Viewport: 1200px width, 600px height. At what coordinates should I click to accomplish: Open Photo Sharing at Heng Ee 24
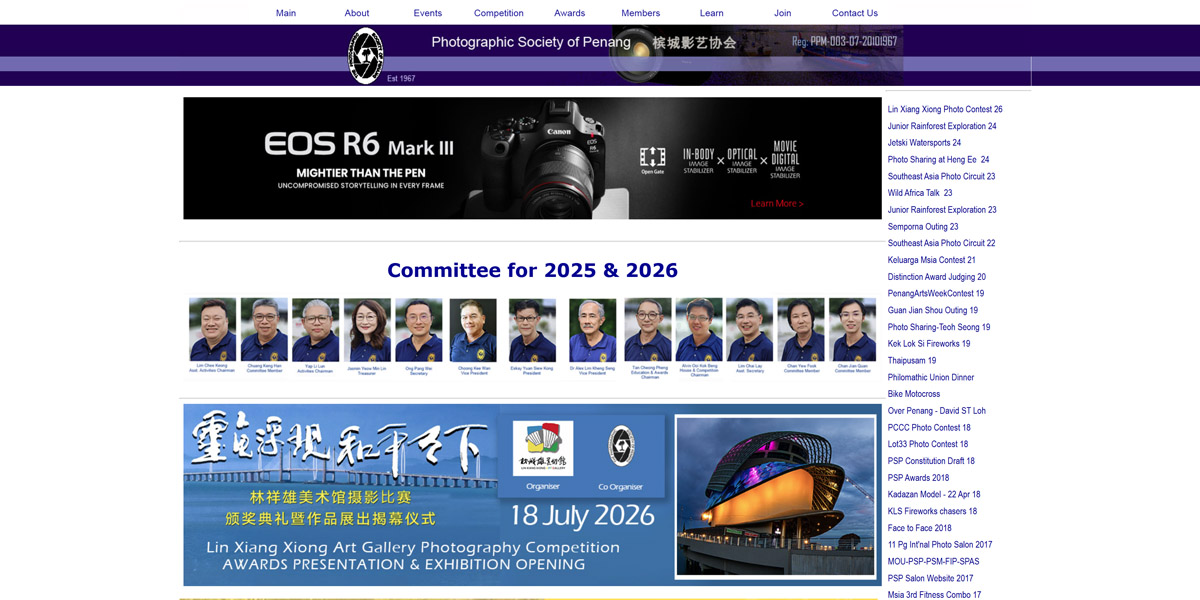pyautogui.click(x=939, y=160)
